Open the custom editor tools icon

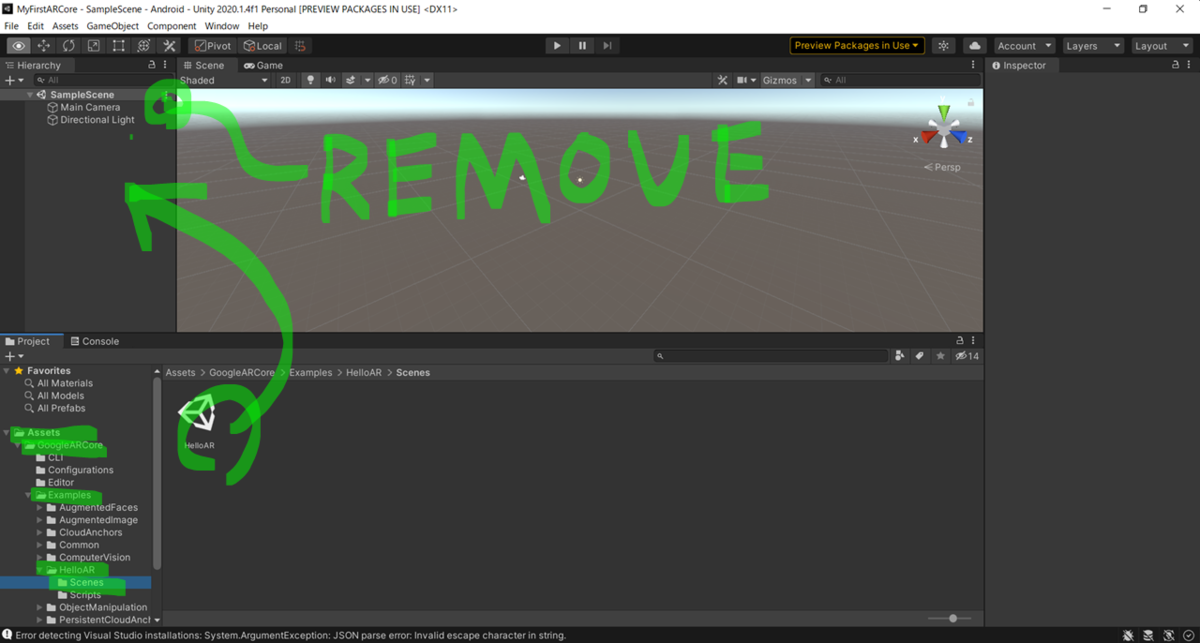click(x=169, y=46)
